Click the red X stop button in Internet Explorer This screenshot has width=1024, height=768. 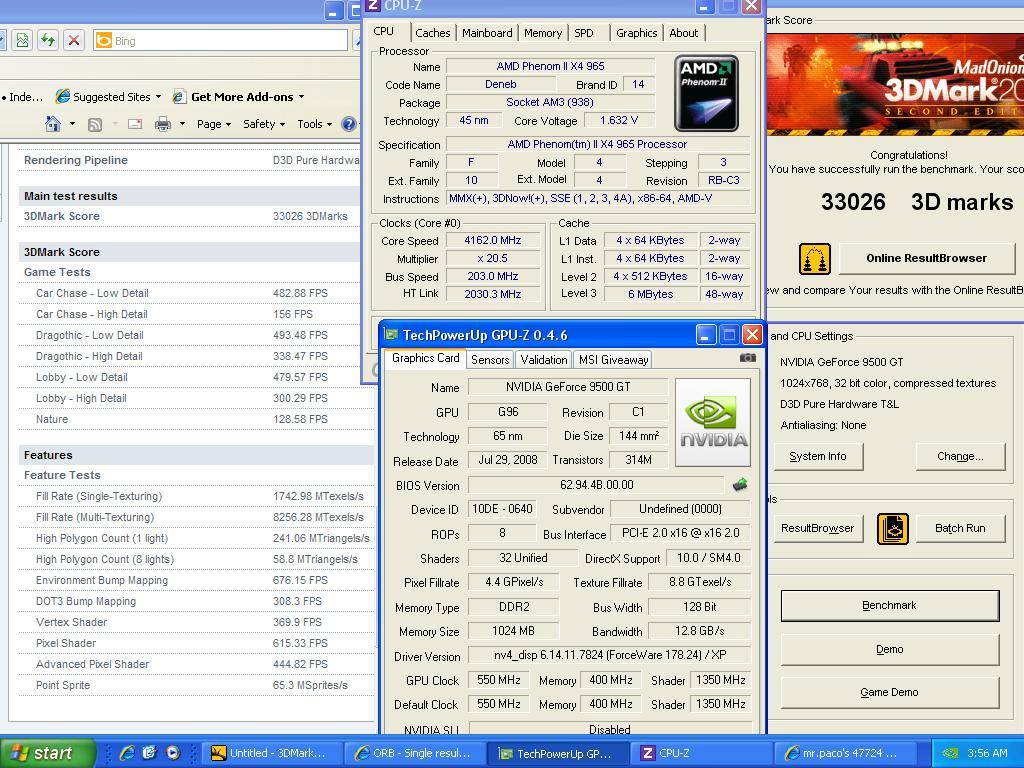pos(74,40)
